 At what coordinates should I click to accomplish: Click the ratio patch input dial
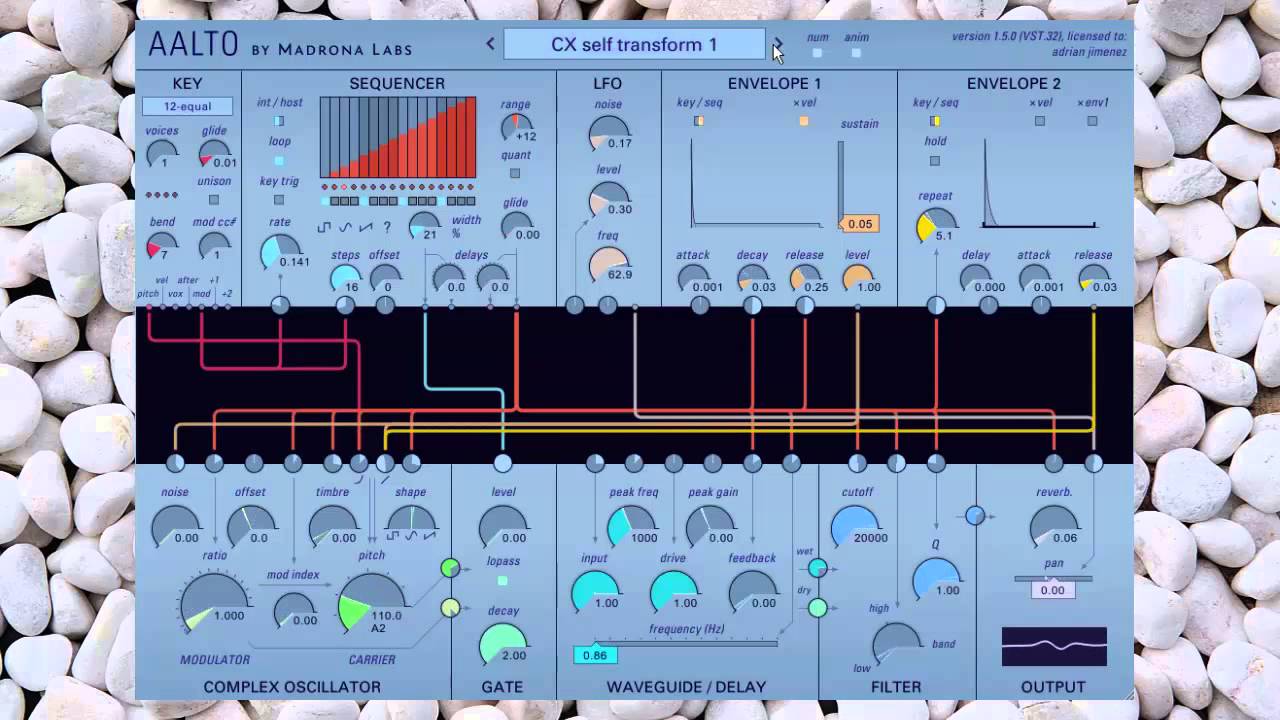[x=214, y=463]
